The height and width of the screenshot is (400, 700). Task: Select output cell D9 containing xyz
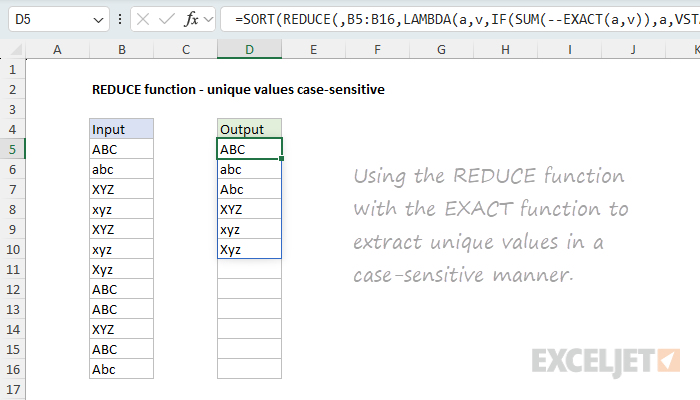(250, 229)
